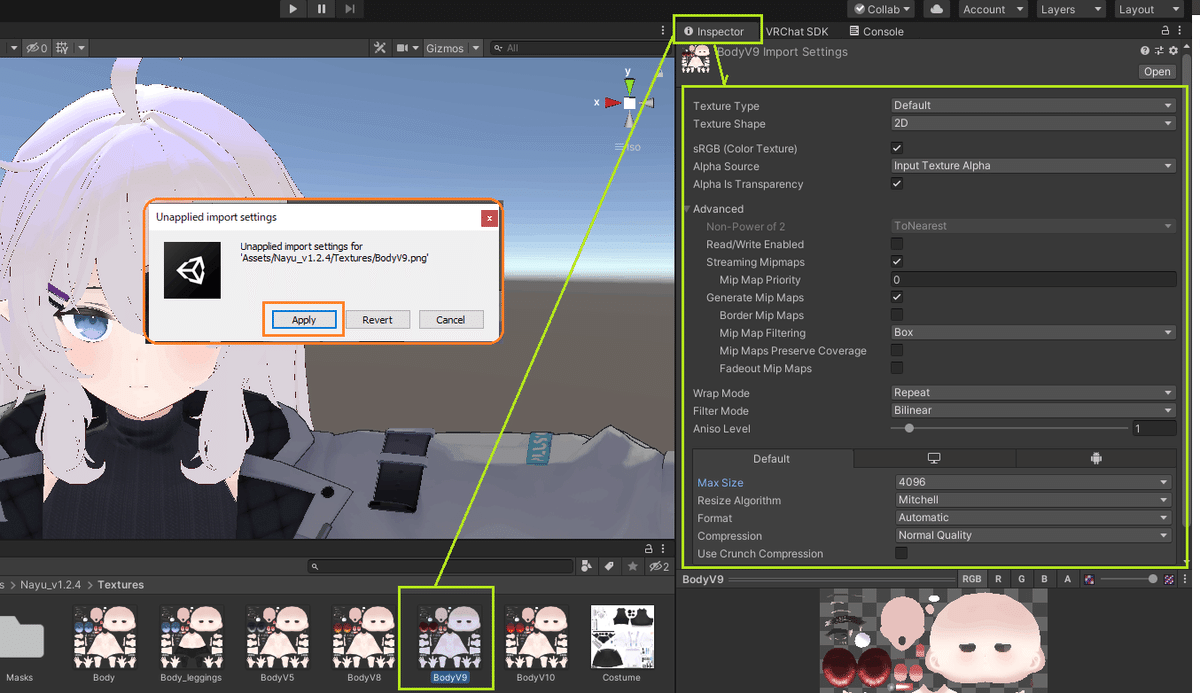Open the cloud services icon
1200x693 pixels.
(936, 9)
